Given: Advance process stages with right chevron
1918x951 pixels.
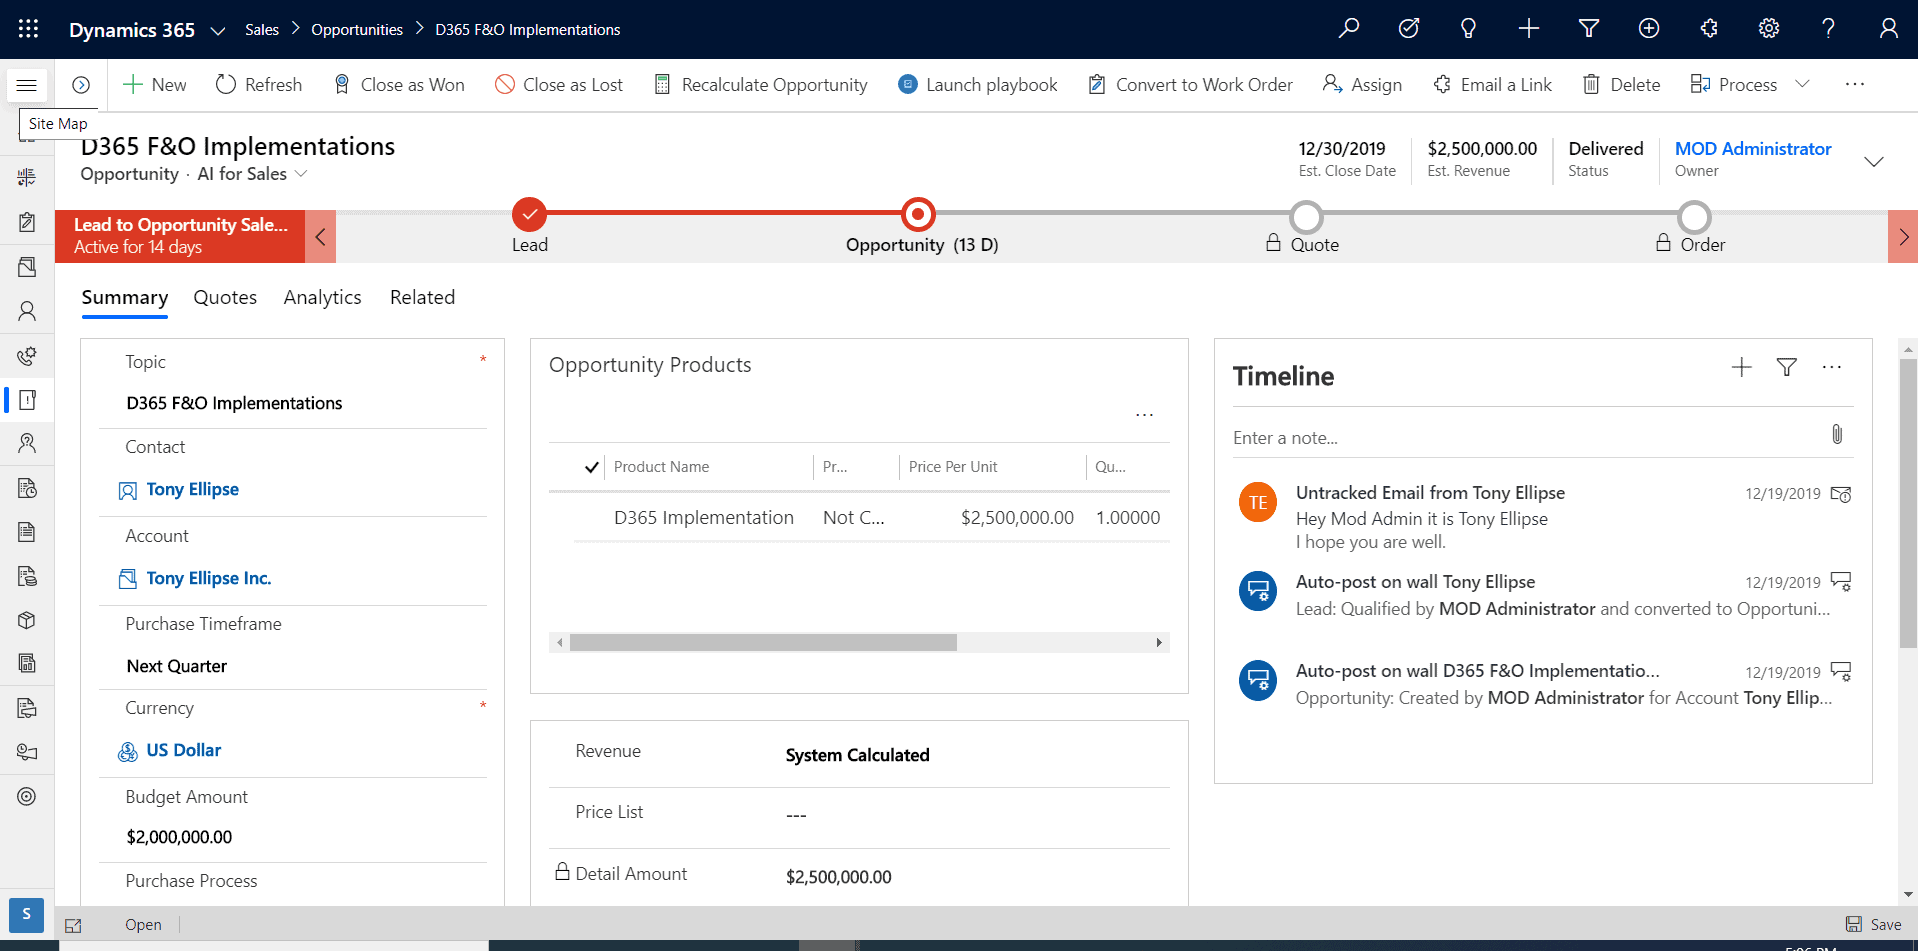Looking at the screenshot, I should [x=1903, y=237].
